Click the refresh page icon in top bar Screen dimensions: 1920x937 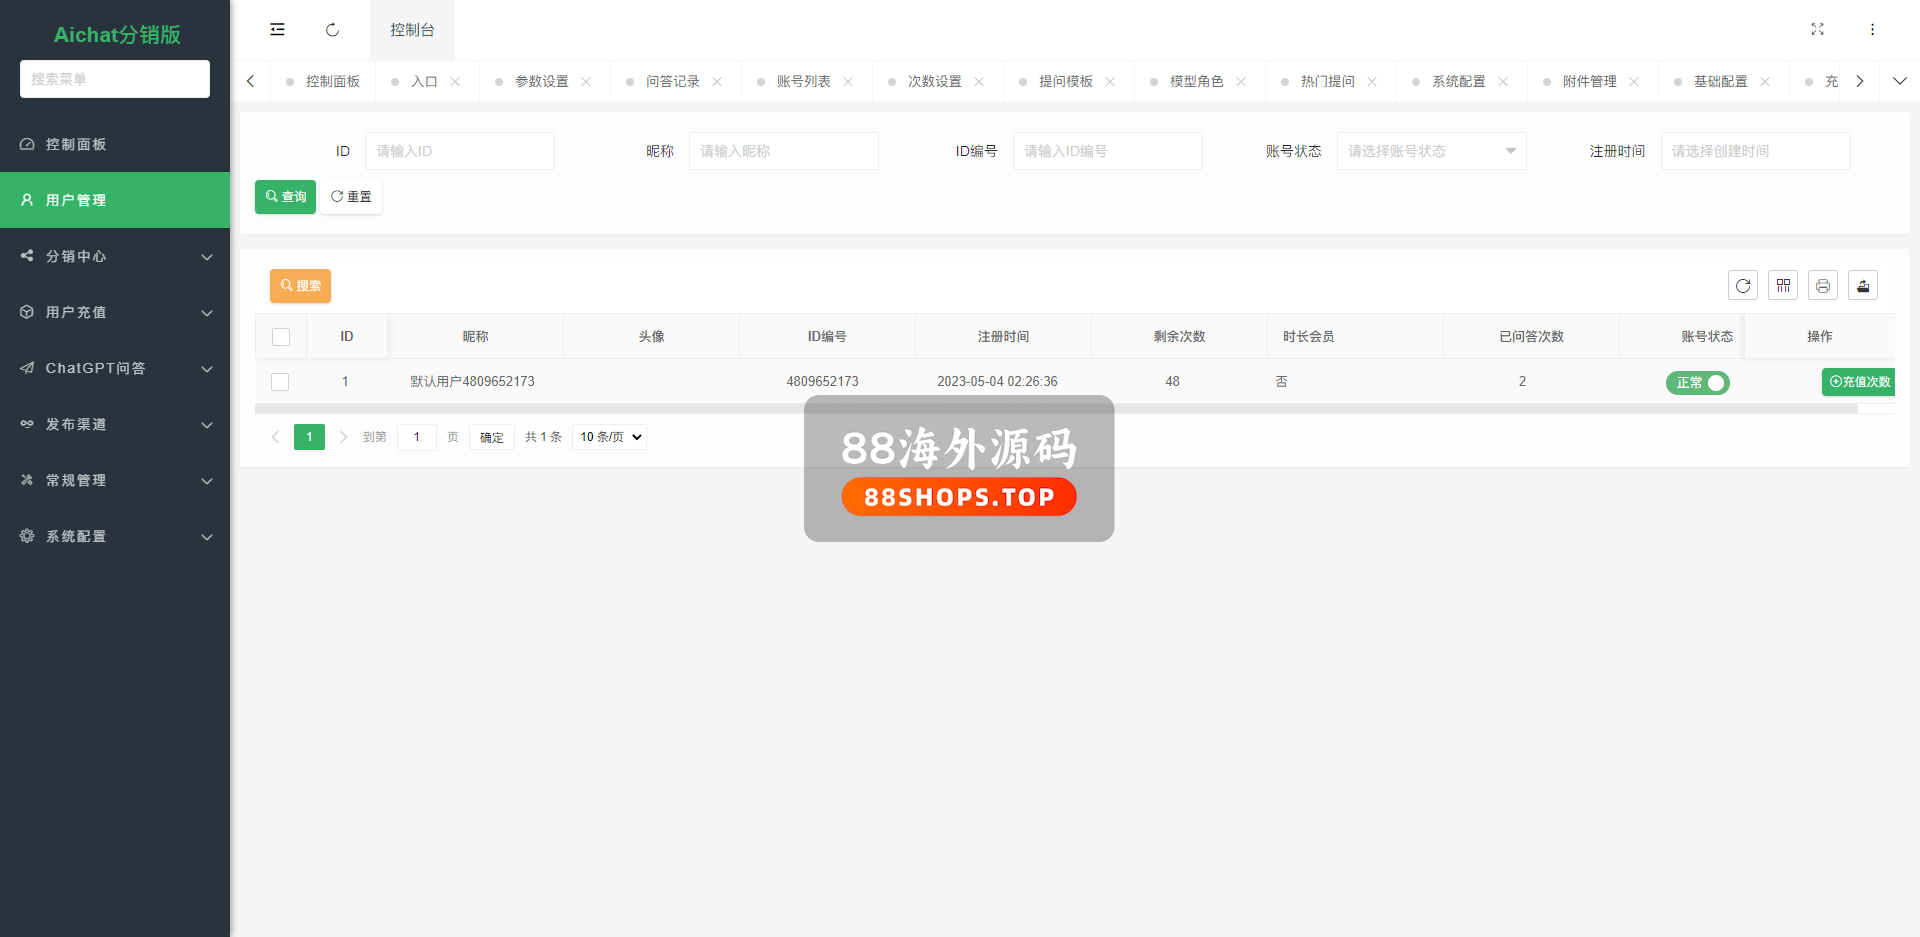pos(332,30)
